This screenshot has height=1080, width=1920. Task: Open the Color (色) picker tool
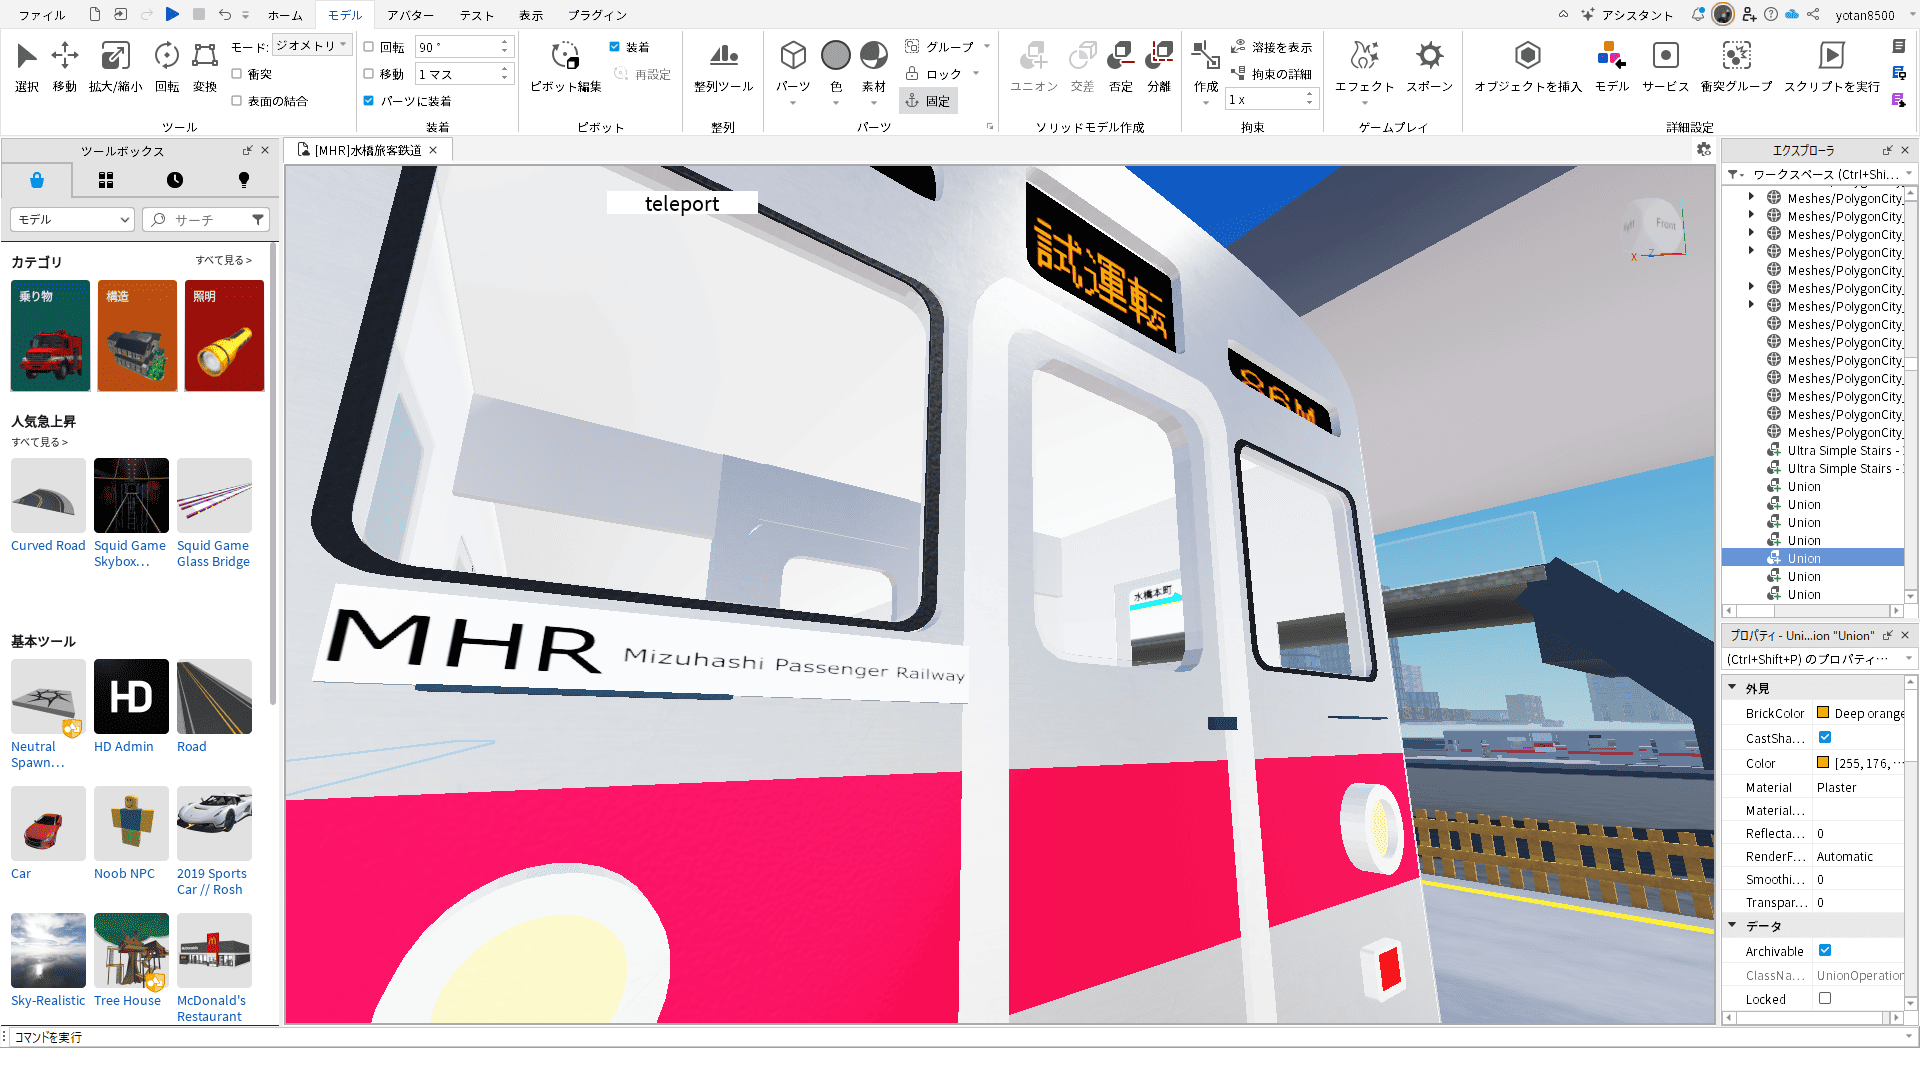point(836,68)
